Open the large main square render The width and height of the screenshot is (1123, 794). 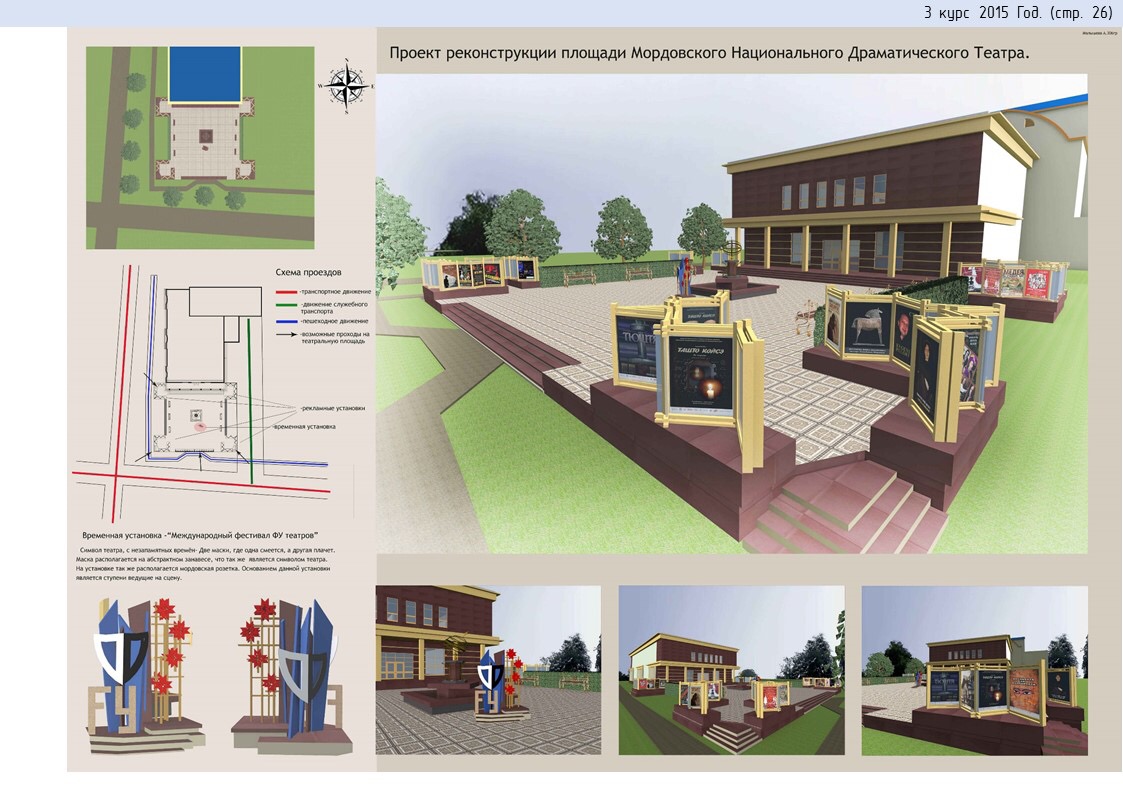(x=731, y=313)
